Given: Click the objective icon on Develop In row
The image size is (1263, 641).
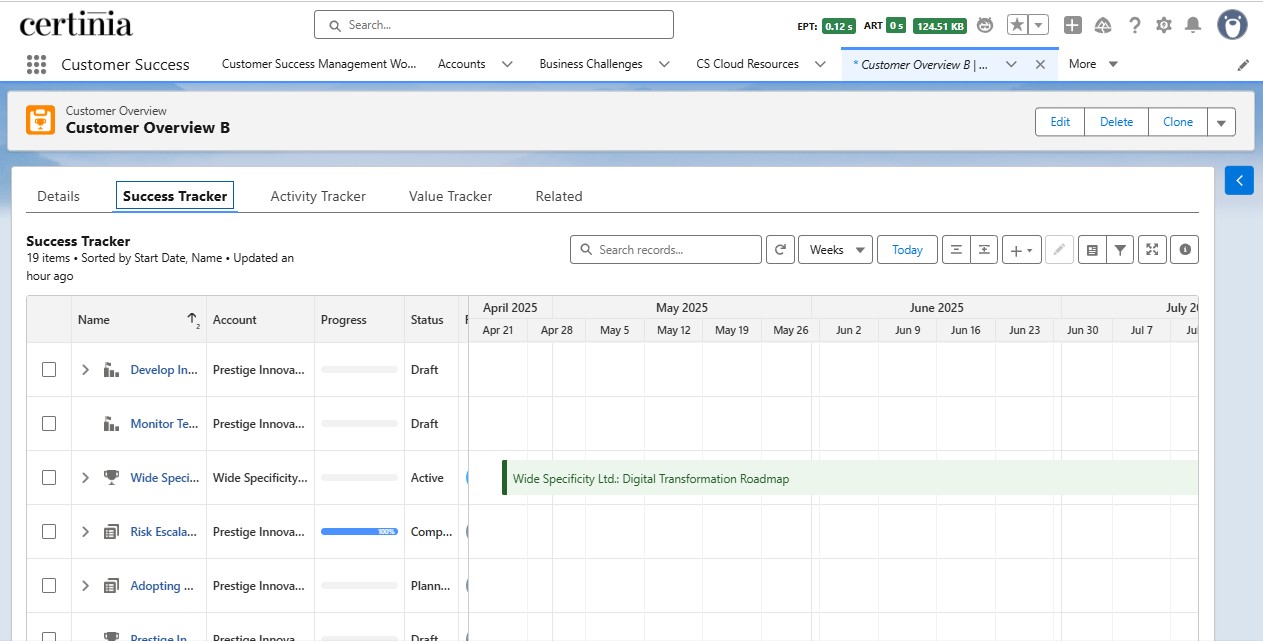Looking at the screenshot, I should [112, 370].
